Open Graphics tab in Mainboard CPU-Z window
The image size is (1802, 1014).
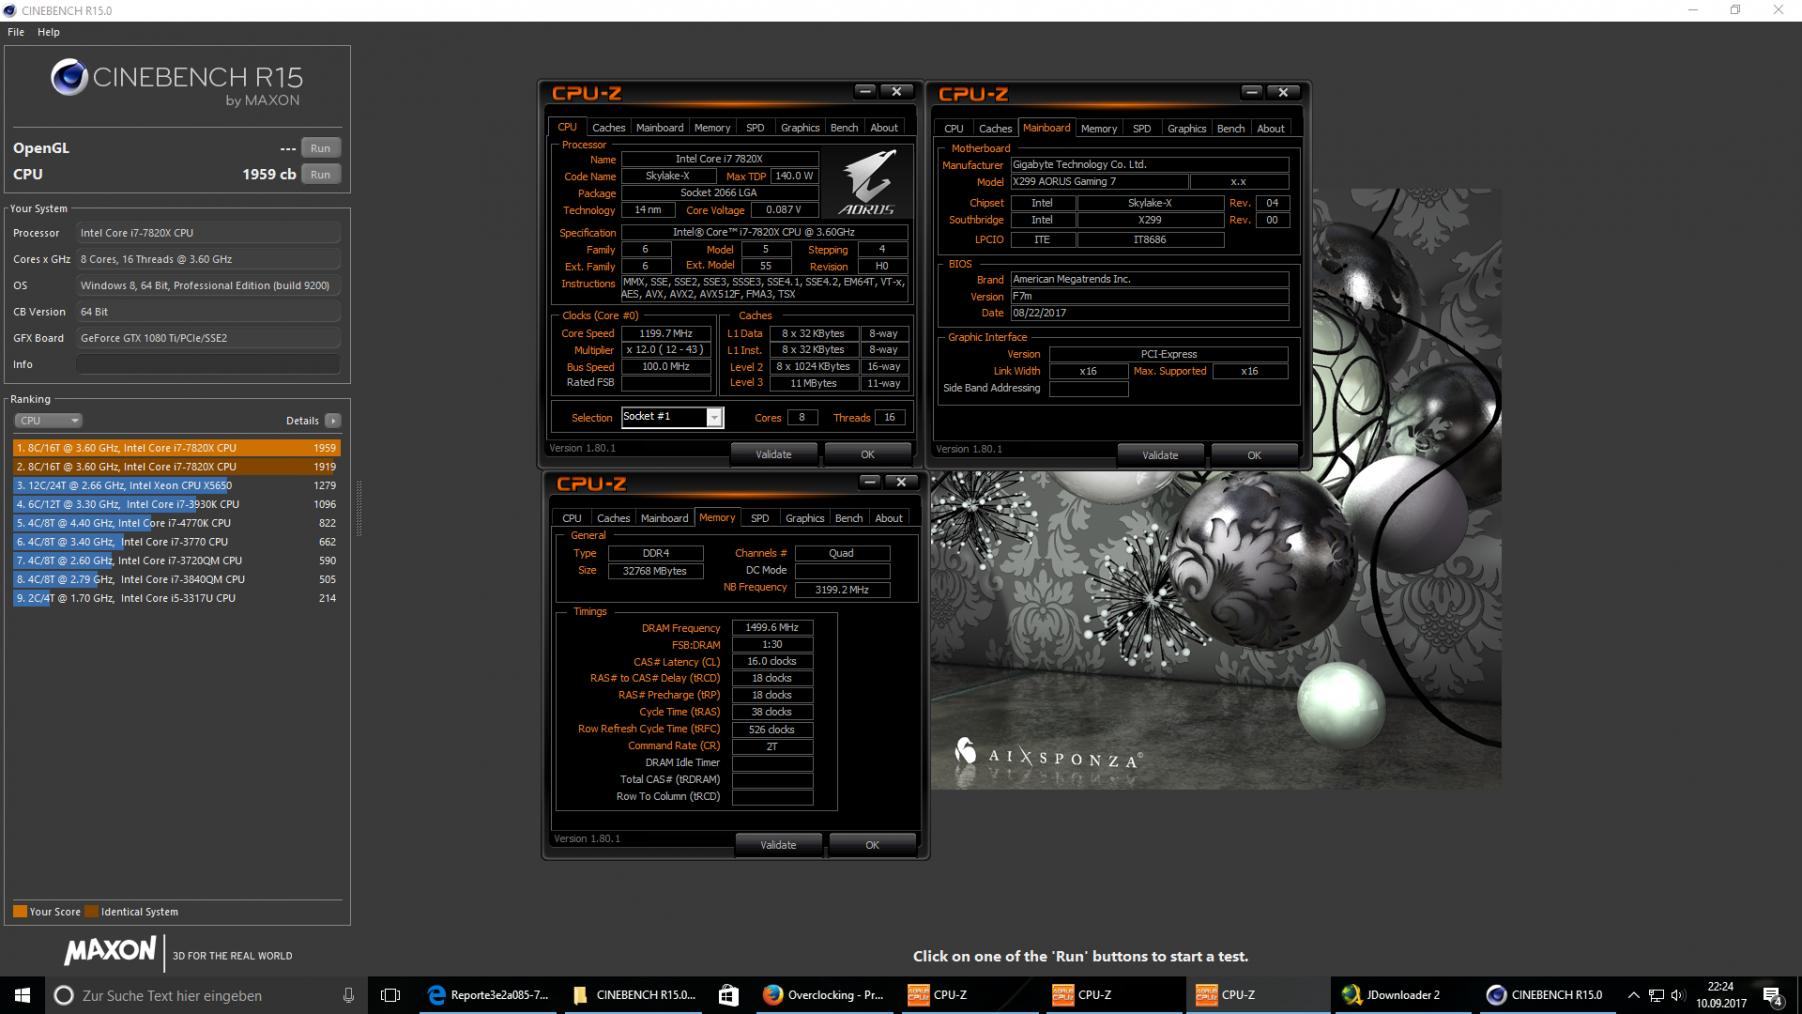tap(1187, 129)
